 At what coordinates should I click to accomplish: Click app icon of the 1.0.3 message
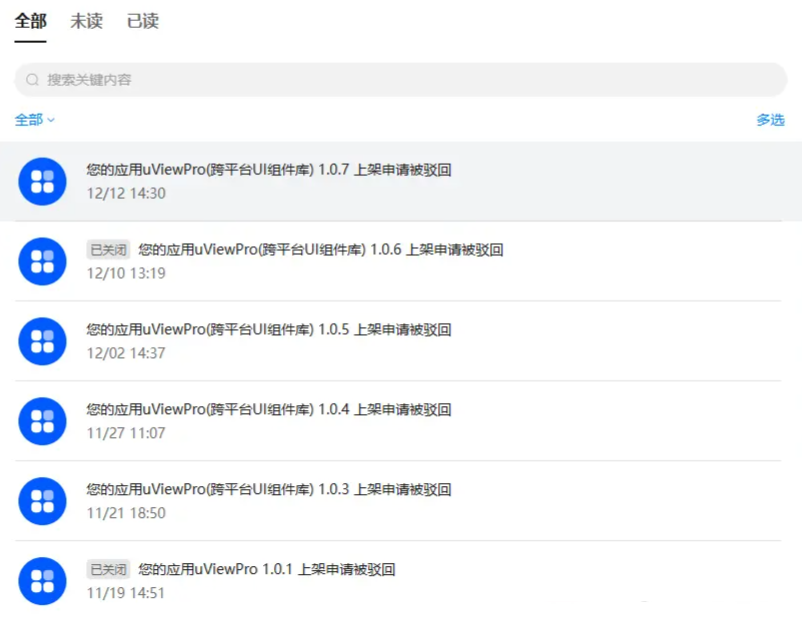click(x=42, y=501)
